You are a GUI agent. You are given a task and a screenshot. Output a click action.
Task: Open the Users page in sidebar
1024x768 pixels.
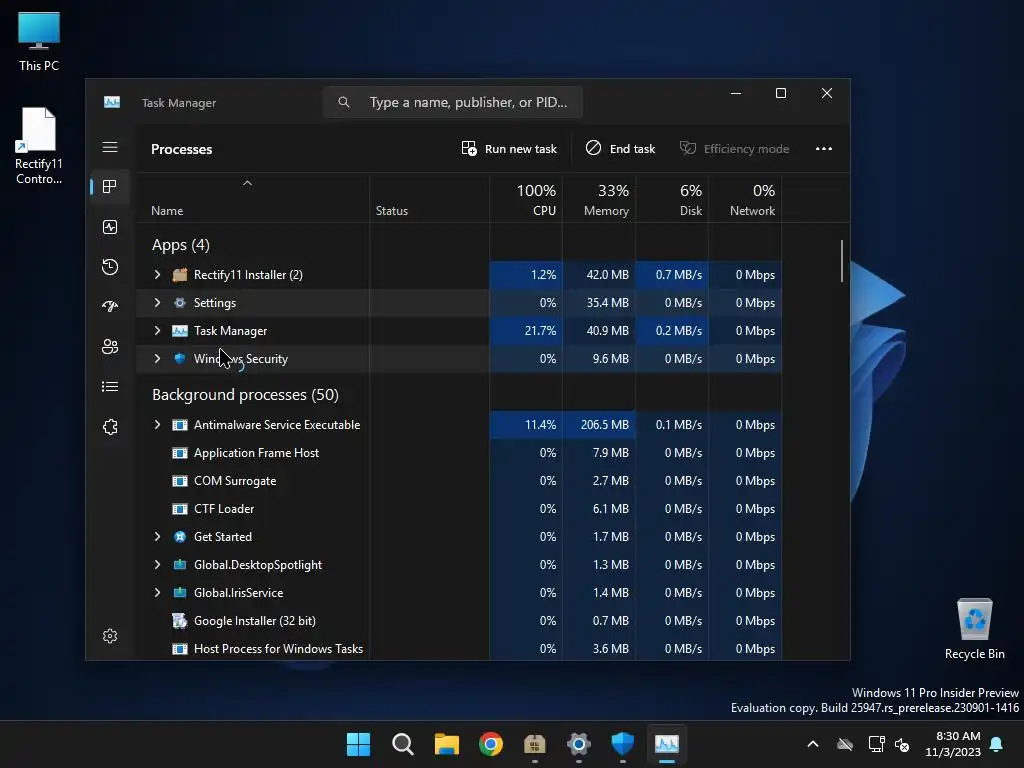coord(110,346)
